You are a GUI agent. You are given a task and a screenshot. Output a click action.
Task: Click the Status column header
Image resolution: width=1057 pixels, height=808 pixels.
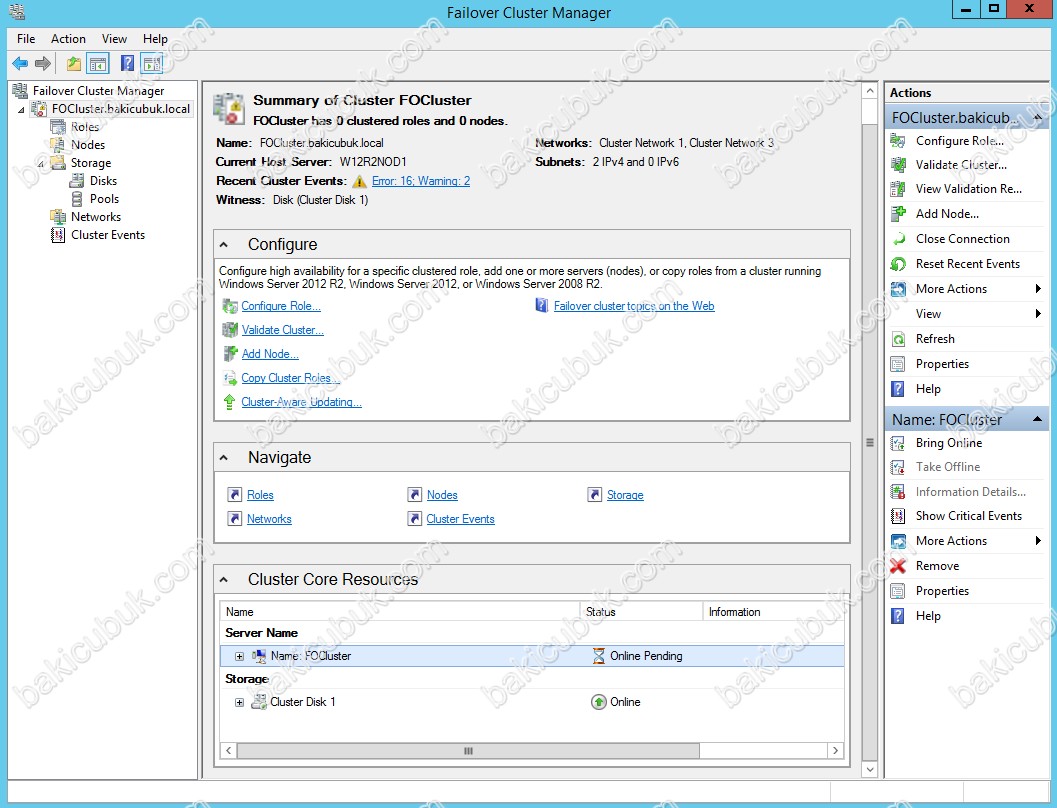pyautogui.click(x=641, y=612)
